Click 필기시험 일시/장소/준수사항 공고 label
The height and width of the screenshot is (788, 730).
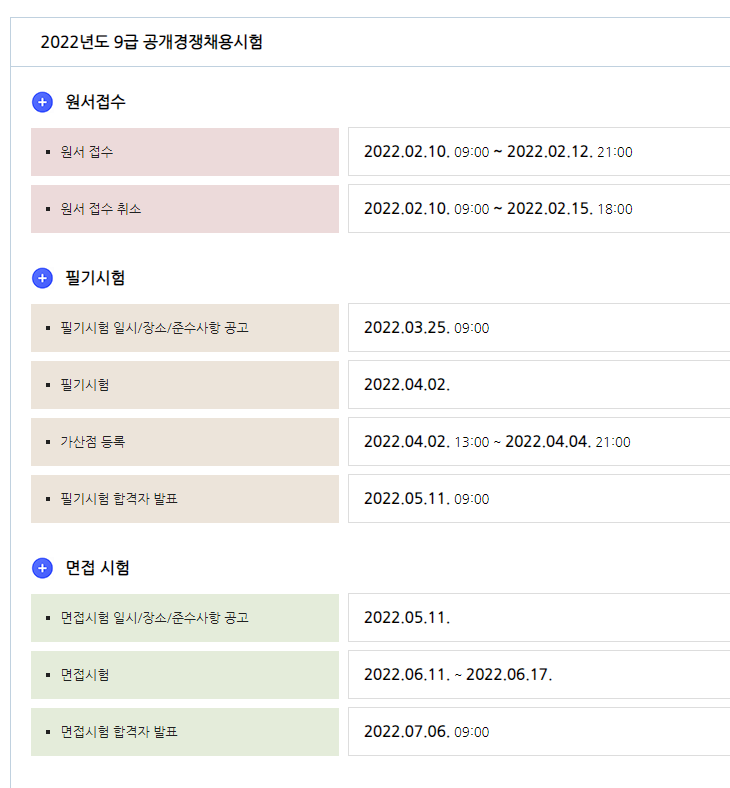154,328
